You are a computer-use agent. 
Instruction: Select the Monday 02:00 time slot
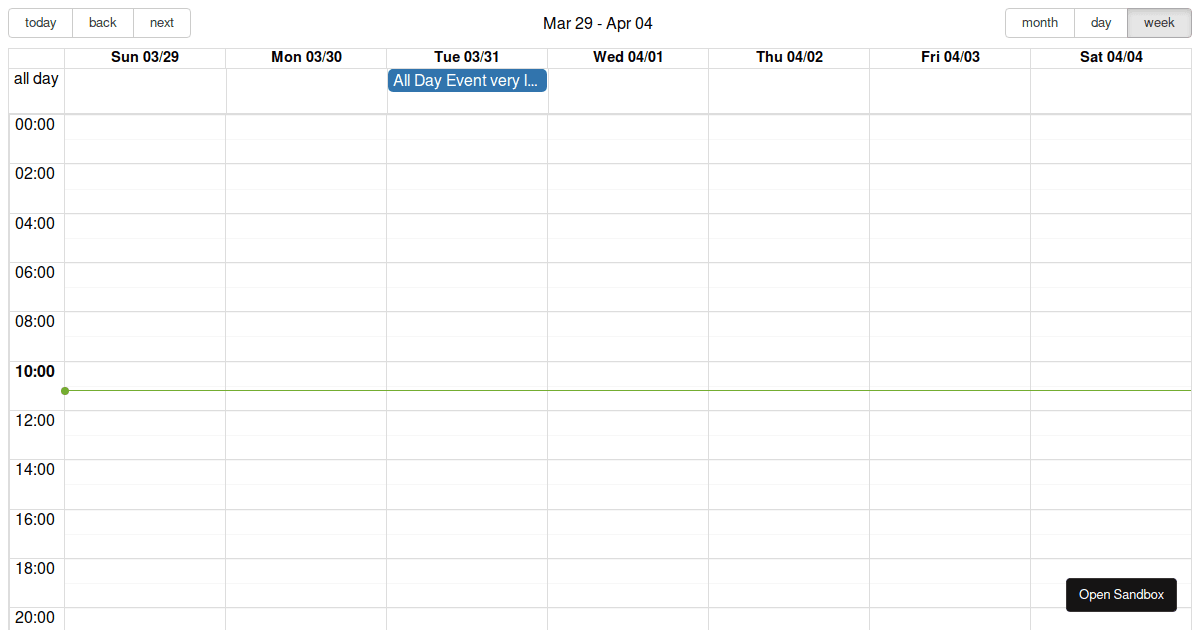pyautogui.click(x=306, y=176)
